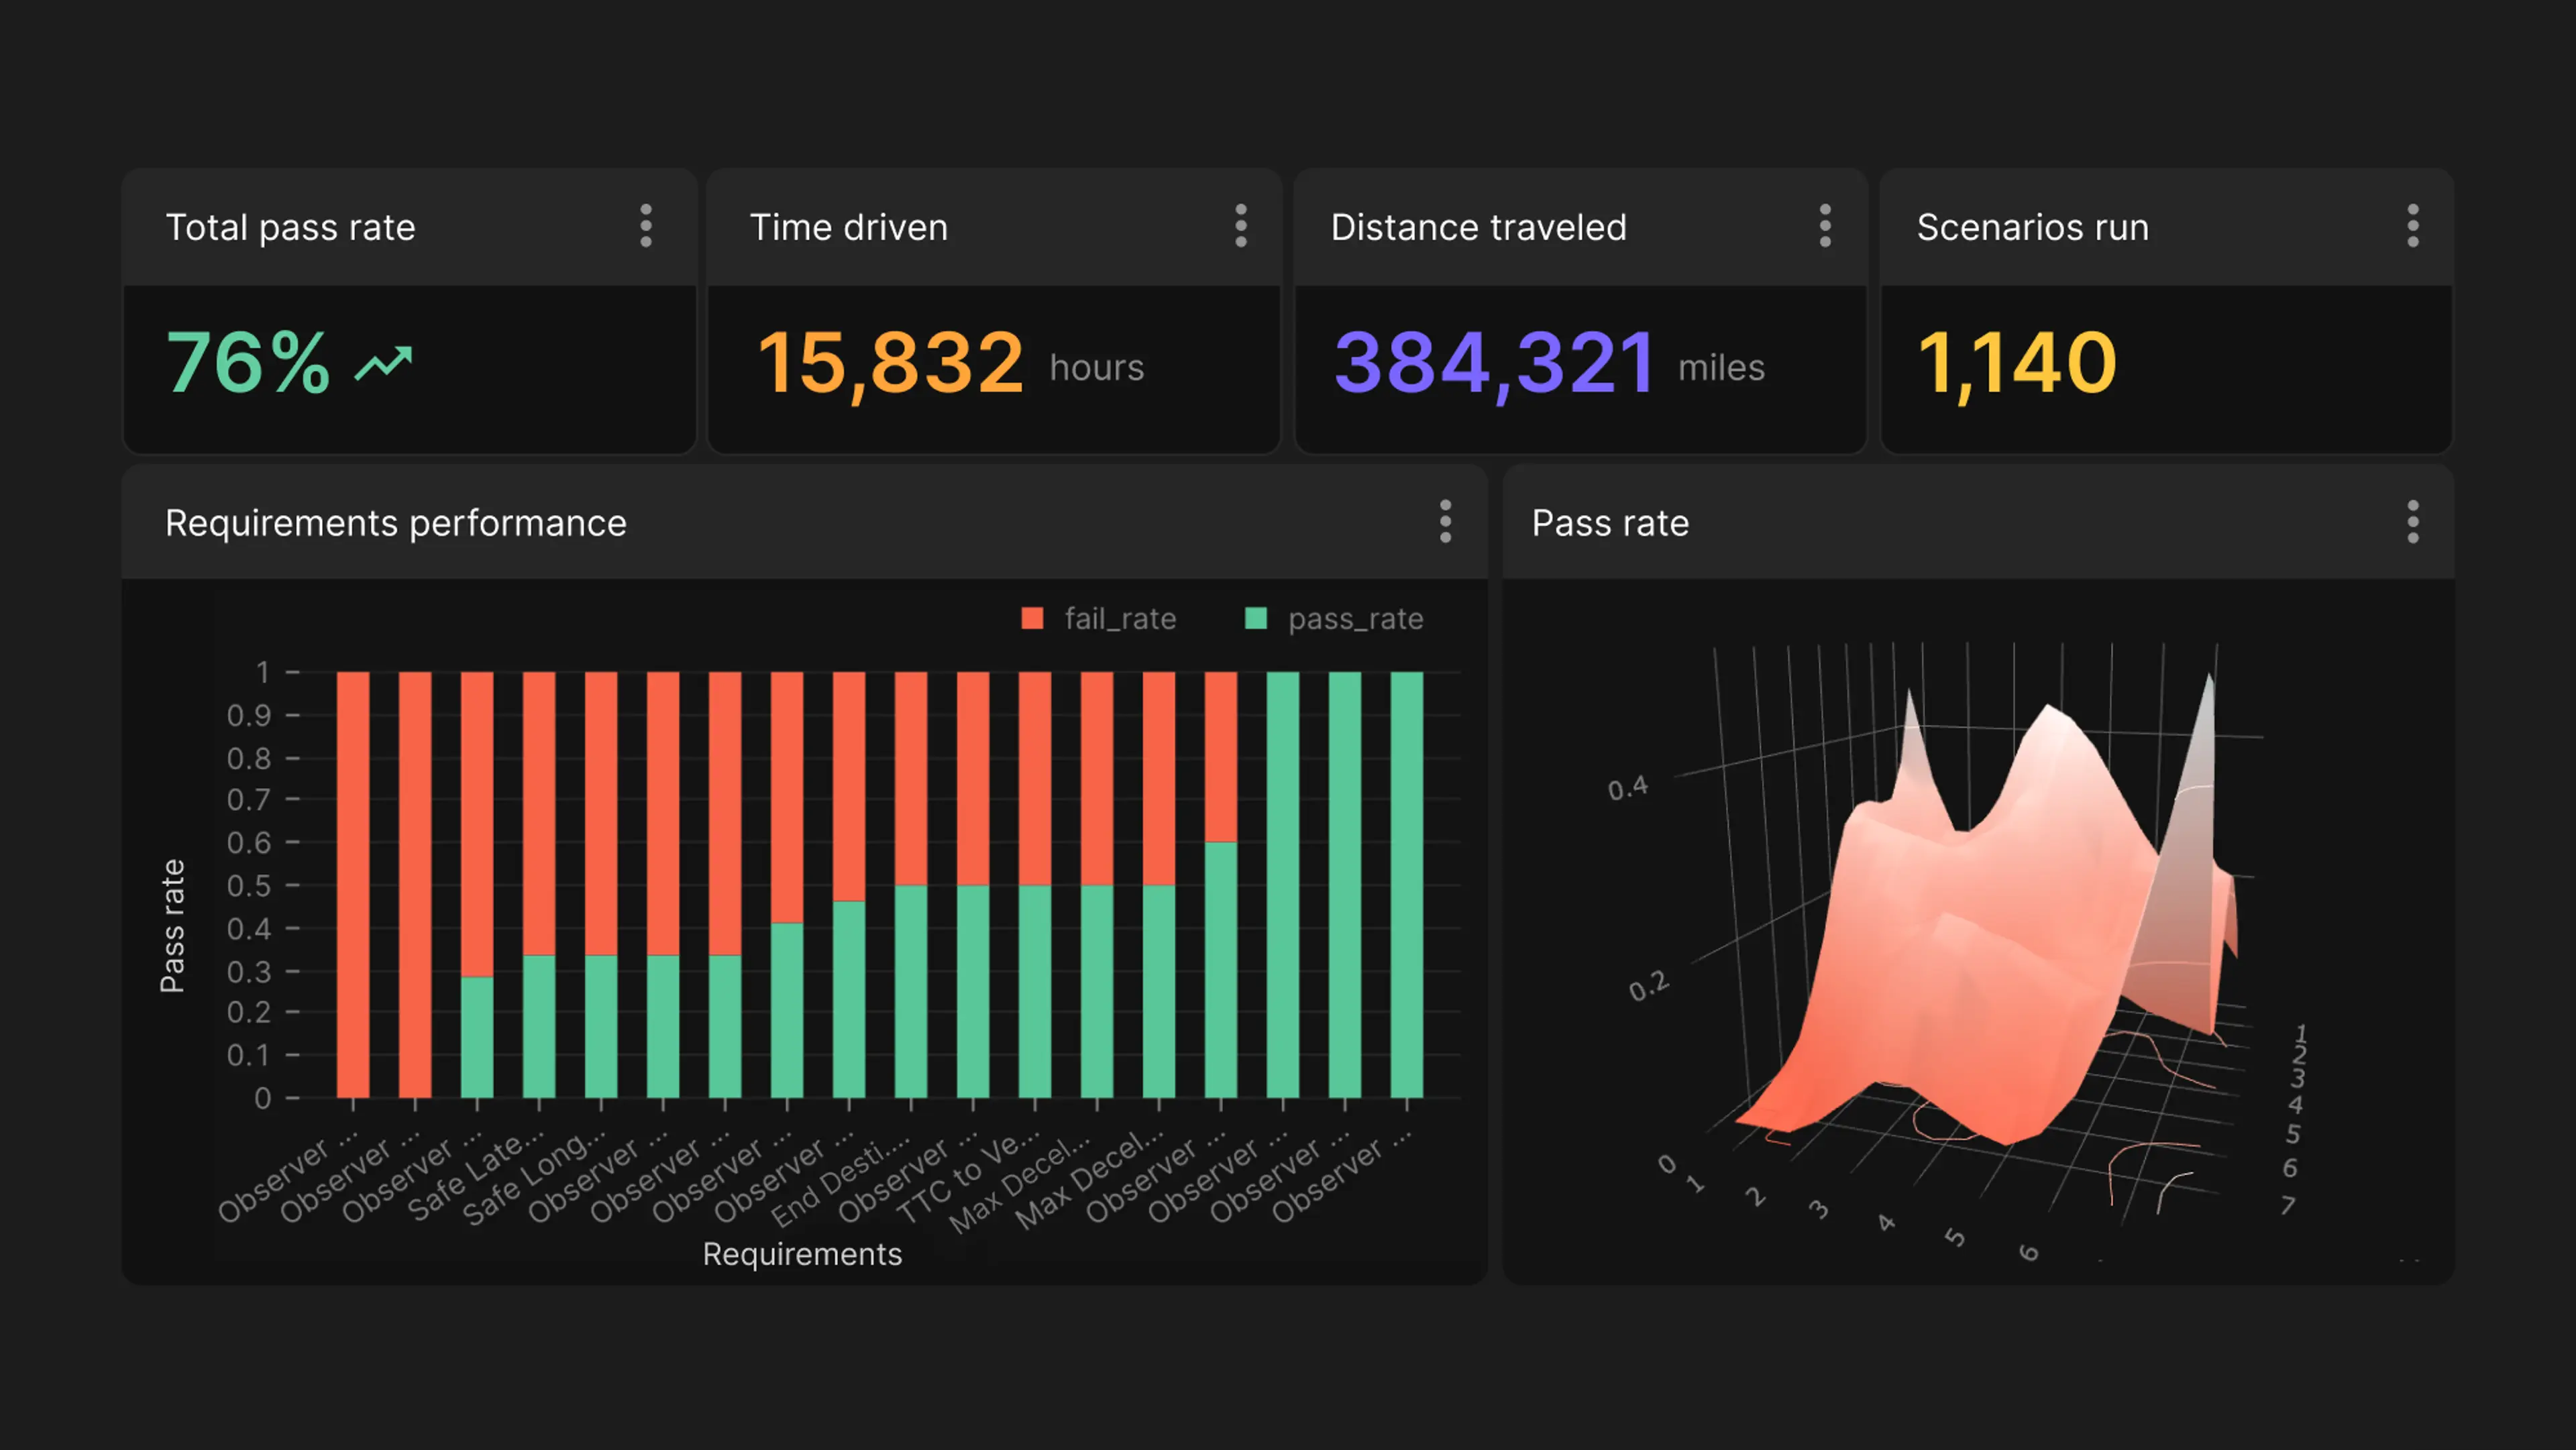Viewport: 2576px width, 1450px height.
Task: Open Total pass rate card options menu
Action: coord(646,226)
